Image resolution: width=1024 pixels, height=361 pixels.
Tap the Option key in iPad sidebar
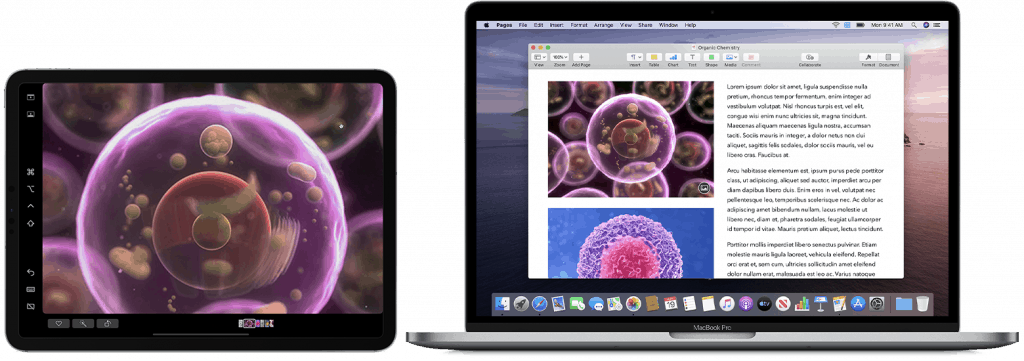(x=30, y=189)
